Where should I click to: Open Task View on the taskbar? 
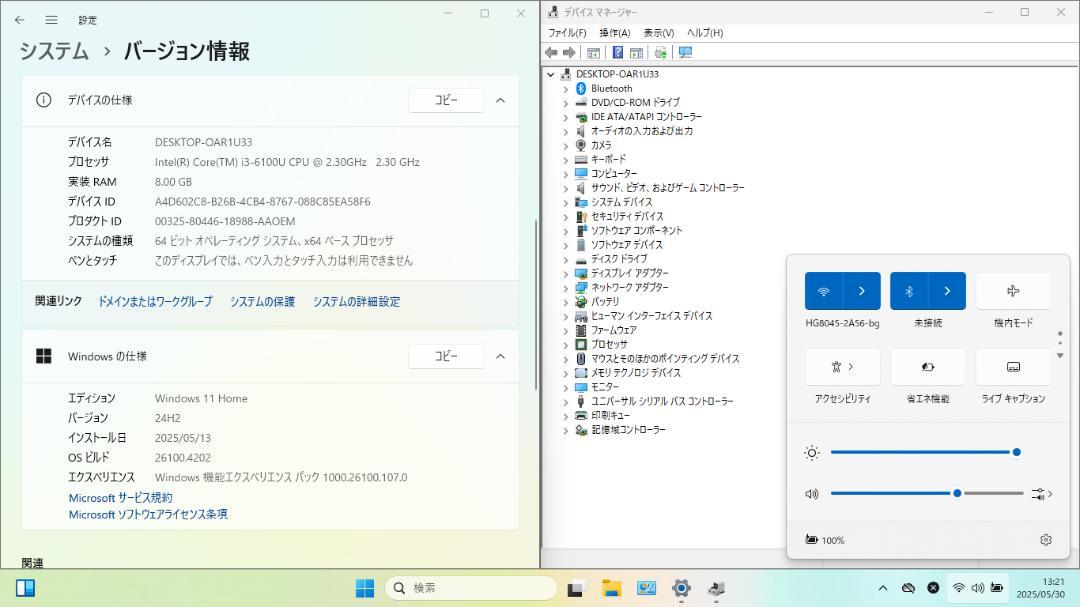pos(576,588)
